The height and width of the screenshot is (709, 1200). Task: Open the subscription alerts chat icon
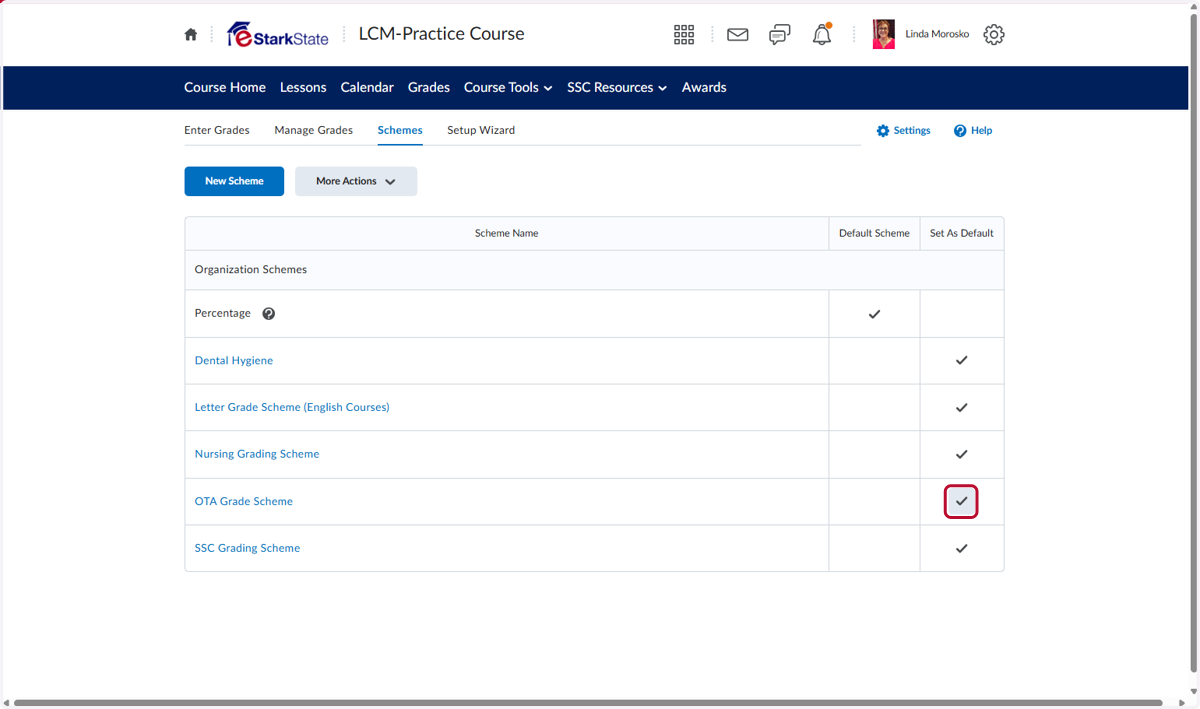pos(780,35)
